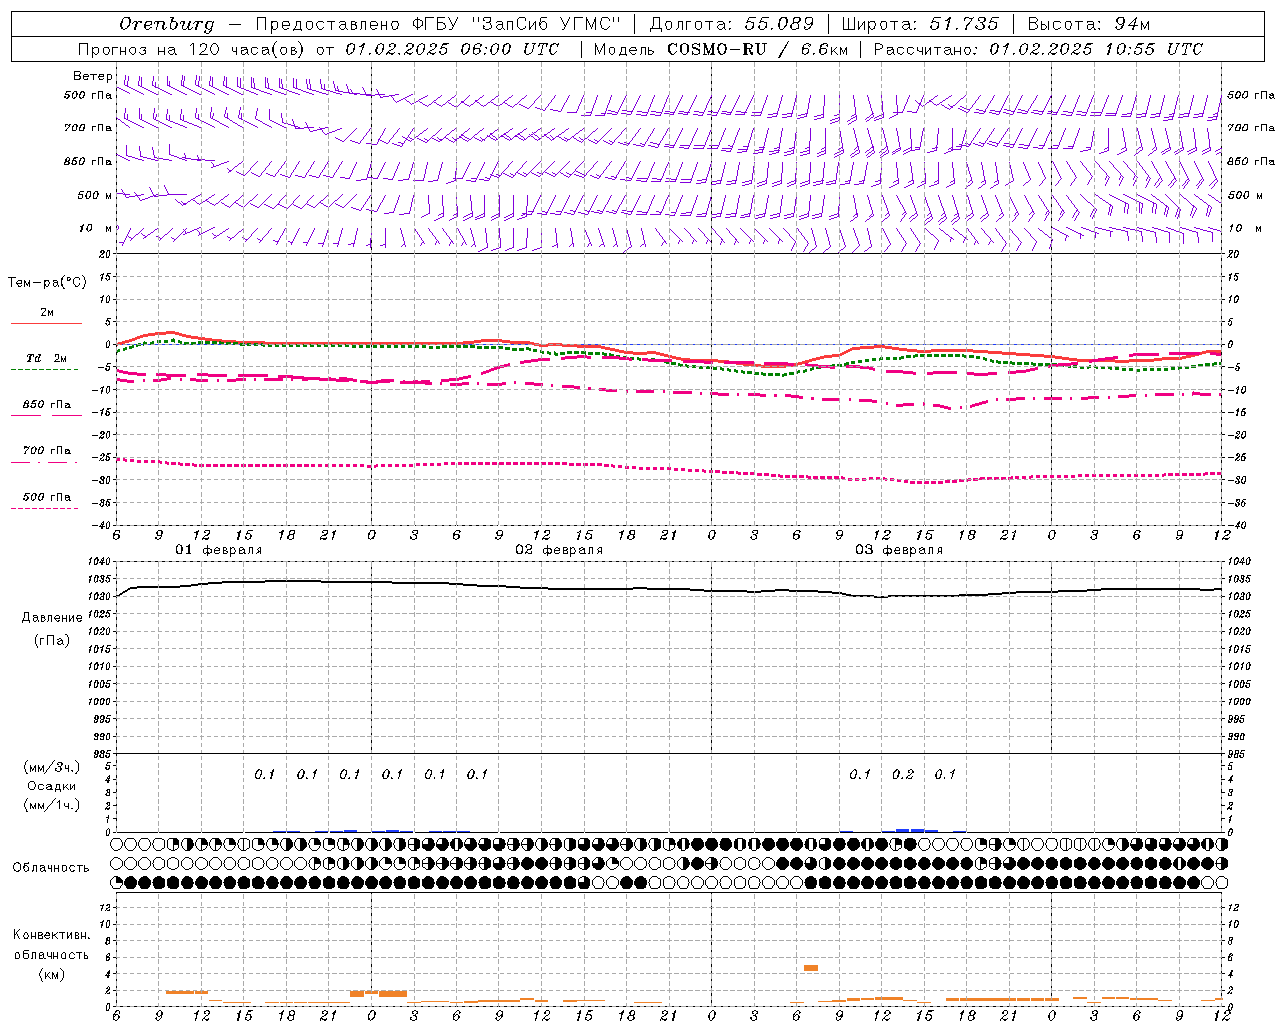This screenshot has width=1280, height=1024.
Task: Click the '02 февраля' date label
Action: 559,550
